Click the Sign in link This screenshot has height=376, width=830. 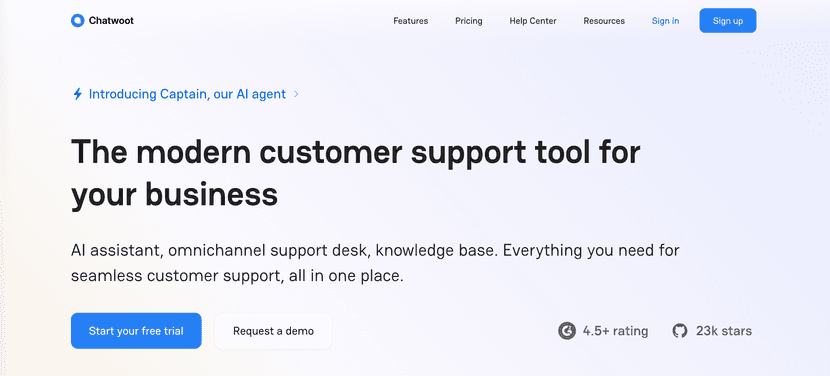click(x=665, y=21)
